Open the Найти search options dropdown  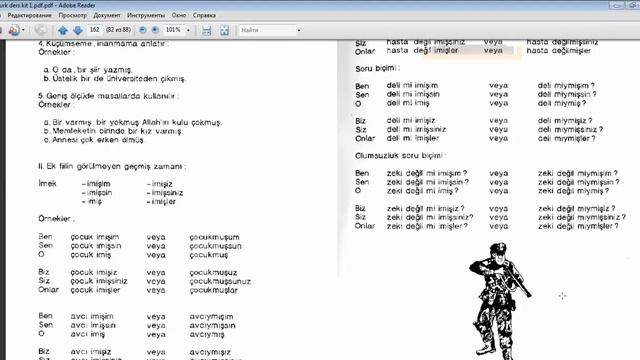tap(299, 30)
